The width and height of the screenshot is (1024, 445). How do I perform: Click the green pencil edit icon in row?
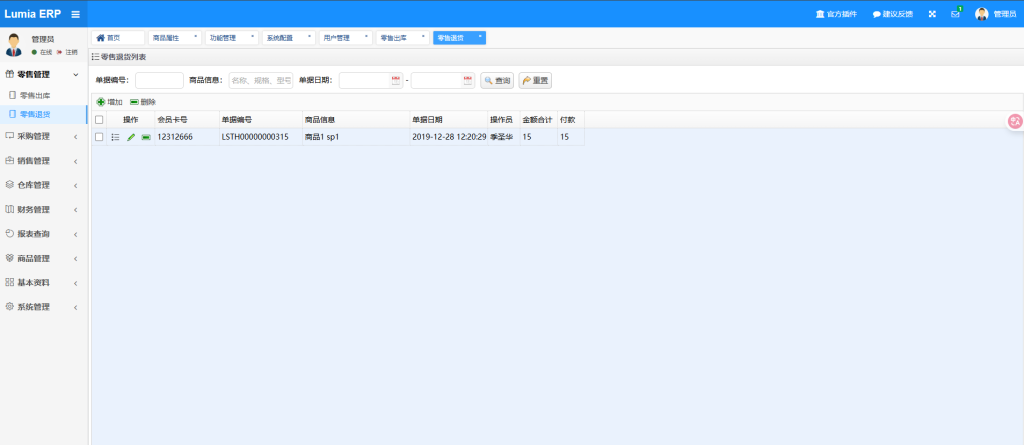pos(131,137)
